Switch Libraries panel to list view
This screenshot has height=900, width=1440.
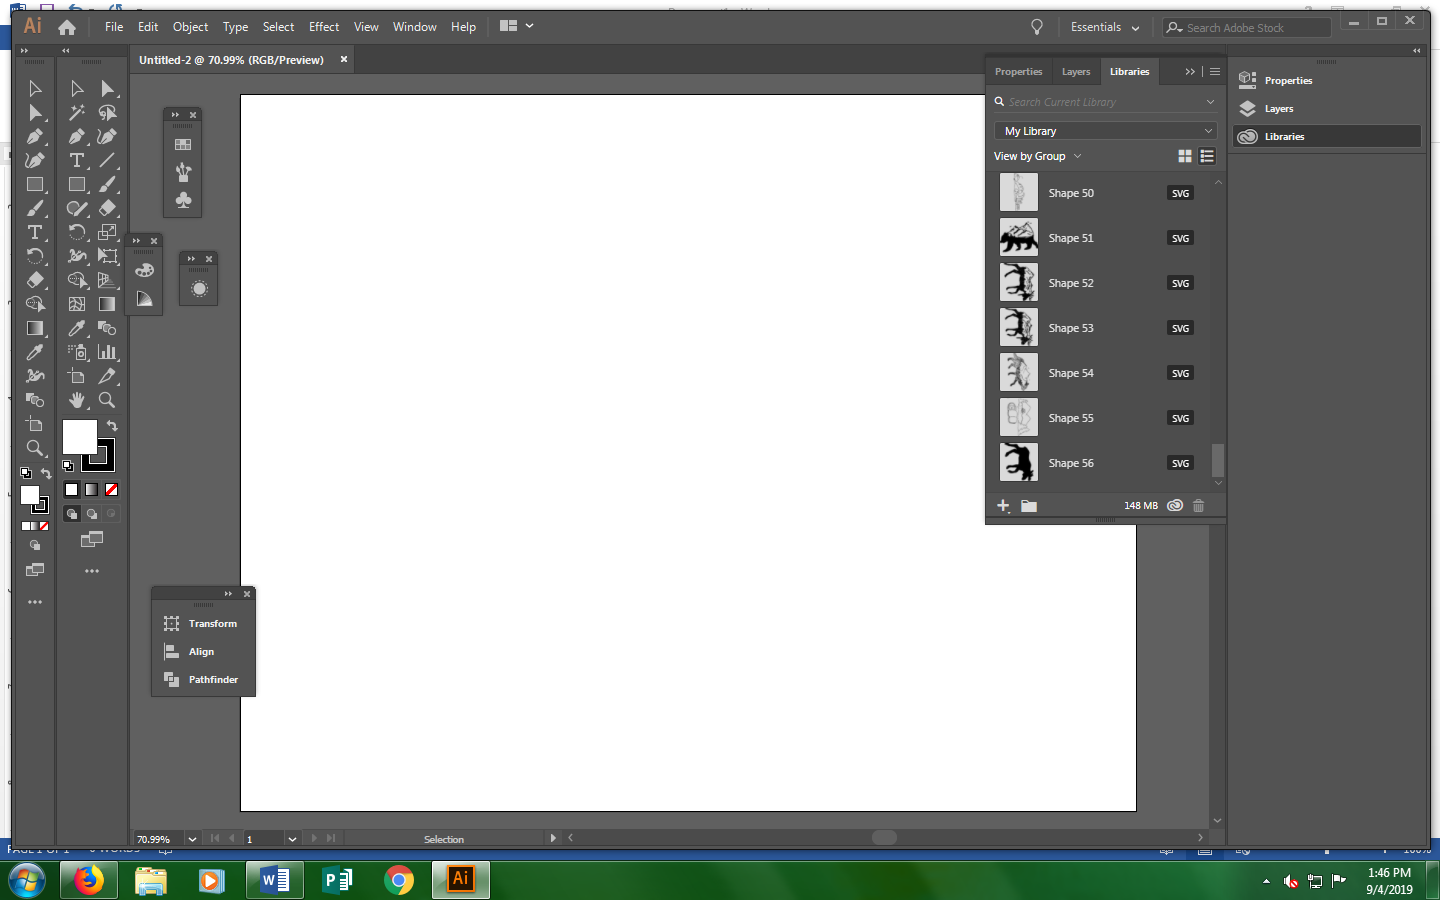[1207, 156]
